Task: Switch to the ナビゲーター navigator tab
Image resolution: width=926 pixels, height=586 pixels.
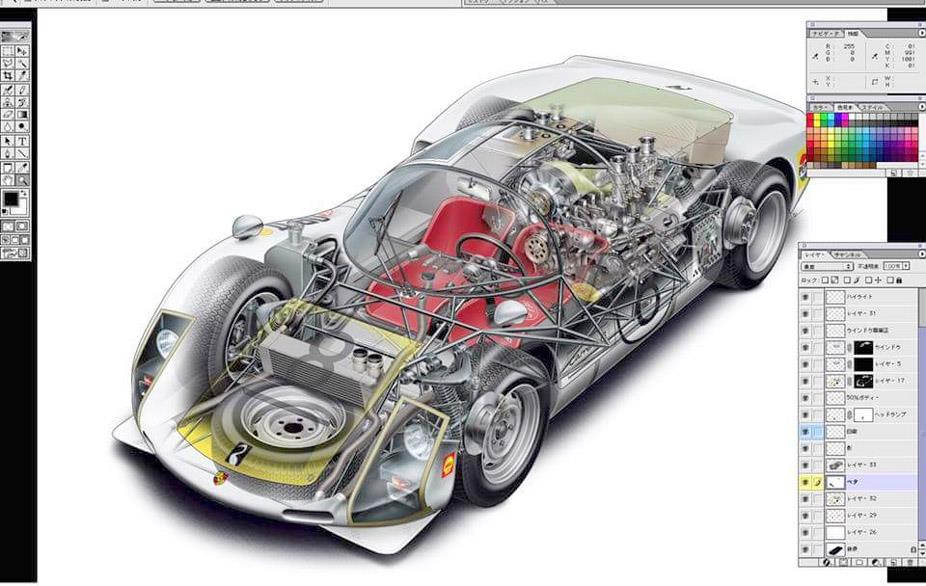Action: [826, 34]
